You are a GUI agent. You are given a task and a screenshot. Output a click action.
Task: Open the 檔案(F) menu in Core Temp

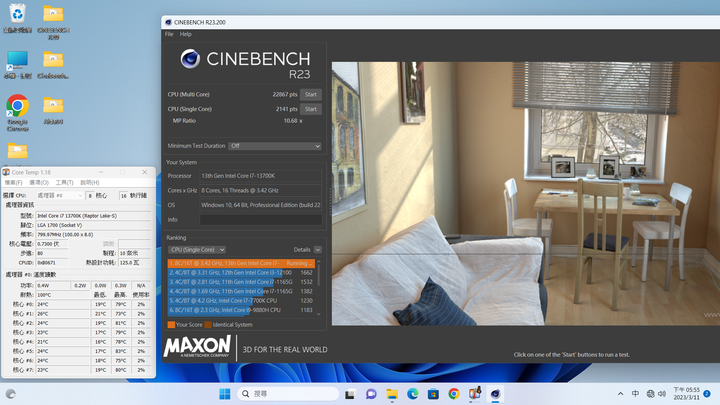[x=13, y=183]
